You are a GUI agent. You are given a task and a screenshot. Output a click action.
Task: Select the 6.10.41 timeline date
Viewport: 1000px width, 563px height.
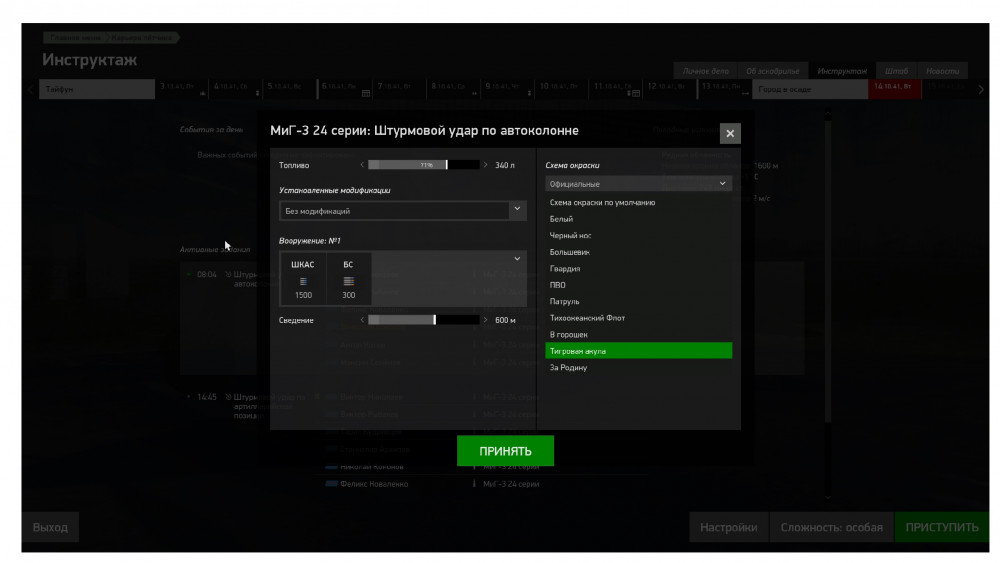(x=346, y=89)
